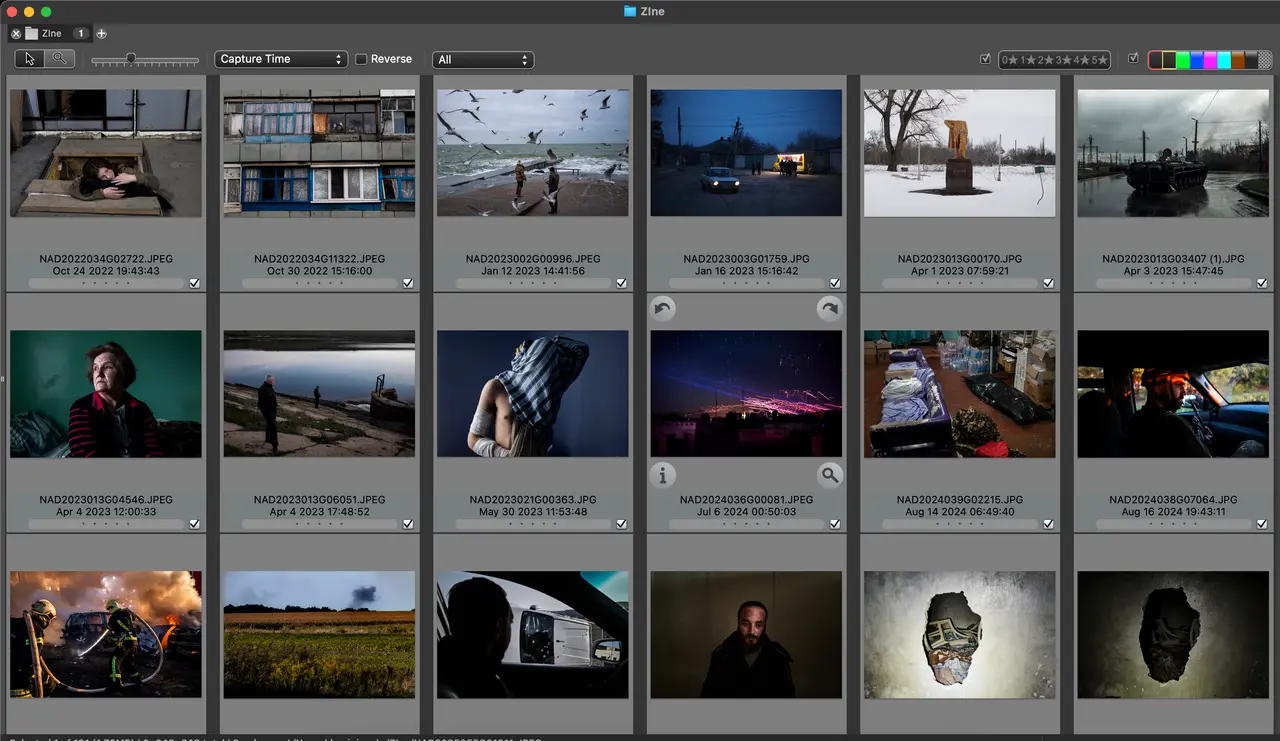Filter by 3-star rating
The width and height of the screenshot is (1280, 741).
point(1063,60)
